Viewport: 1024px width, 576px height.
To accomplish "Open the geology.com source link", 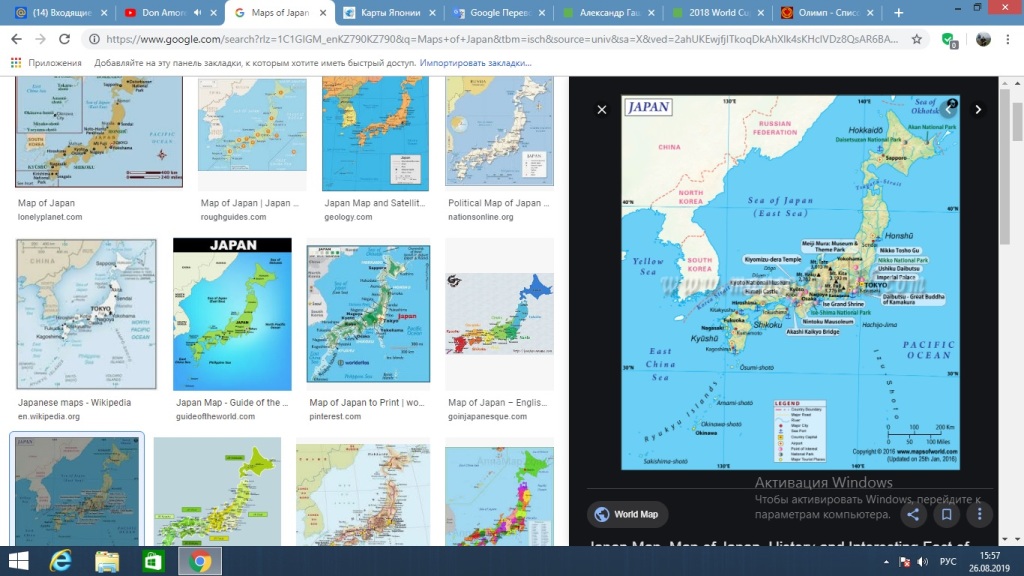I will pyautogui.click(x=348, y=217).
